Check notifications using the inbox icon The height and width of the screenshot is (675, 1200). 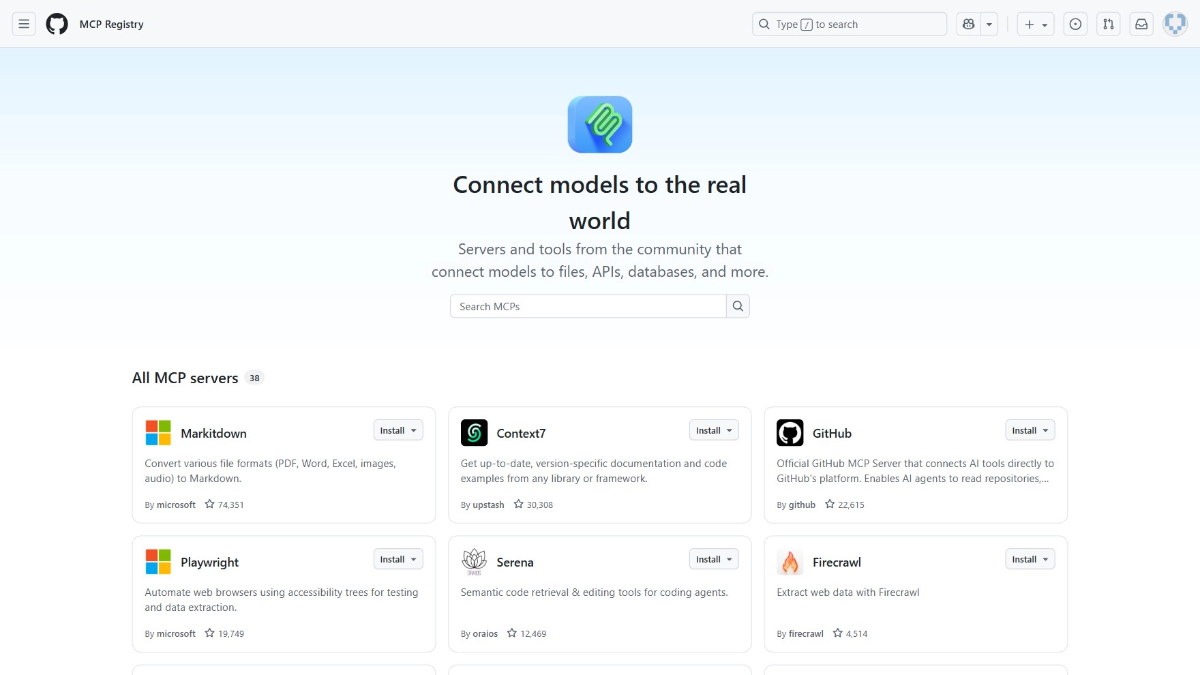(x=1141, y=23)
